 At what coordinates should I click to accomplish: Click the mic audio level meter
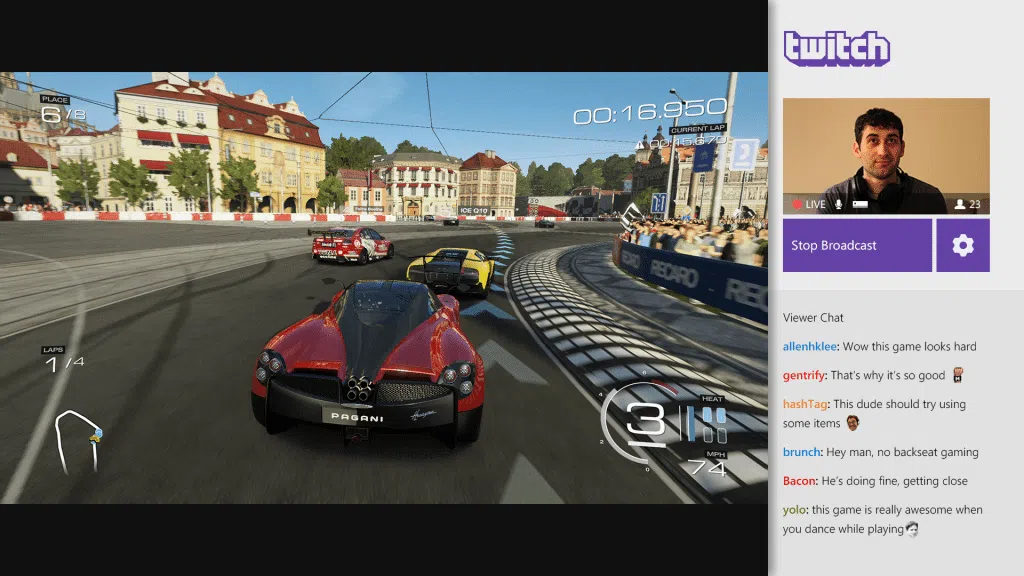pos(861,204)
